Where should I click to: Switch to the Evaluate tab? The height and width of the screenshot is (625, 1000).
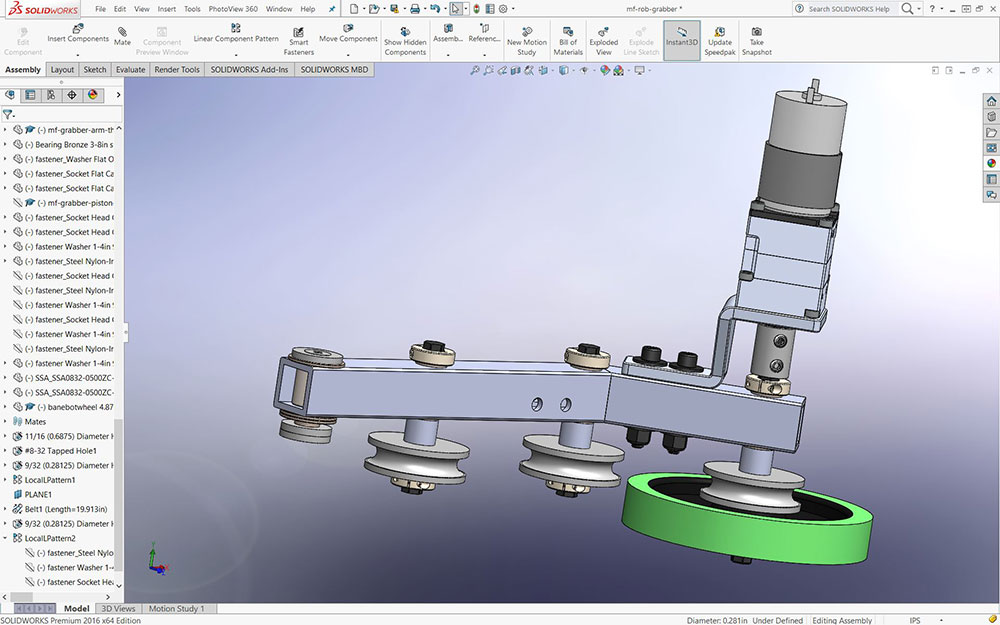tap(130, 70)
